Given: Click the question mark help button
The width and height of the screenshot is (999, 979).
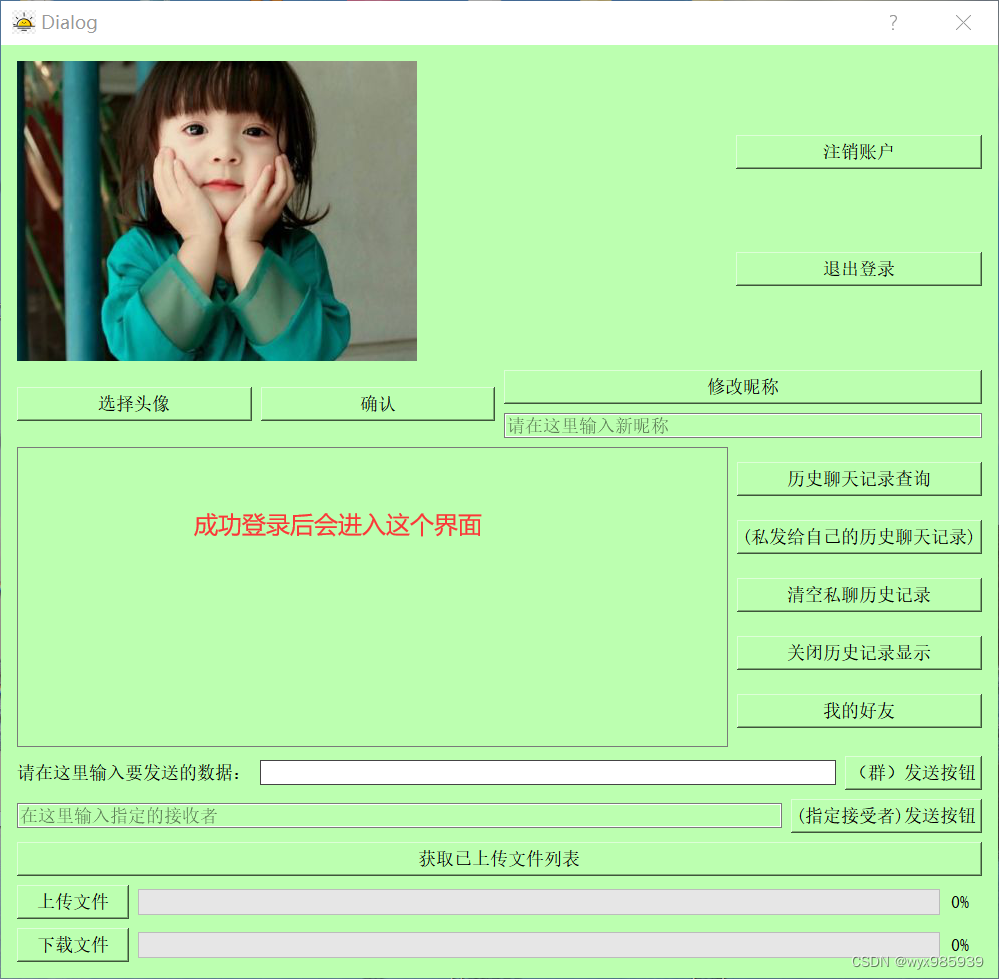Looking at the screenshot, I should [x=893, y=23].
